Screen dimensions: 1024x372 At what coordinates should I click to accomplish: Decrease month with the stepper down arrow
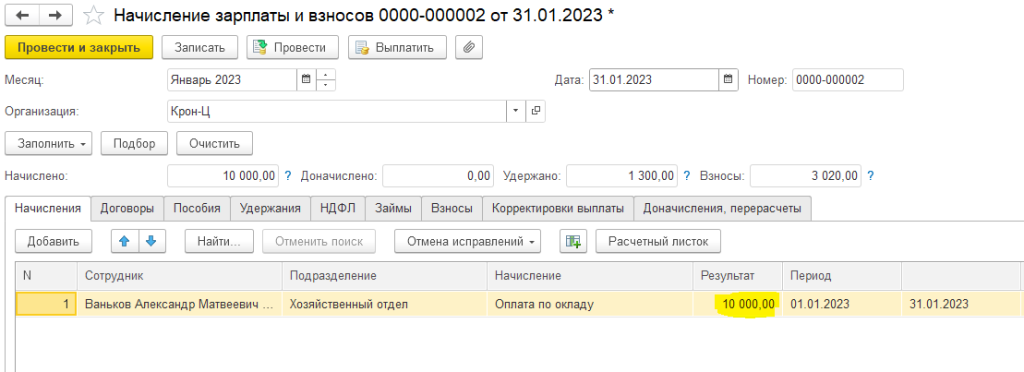tap(326, 86)
